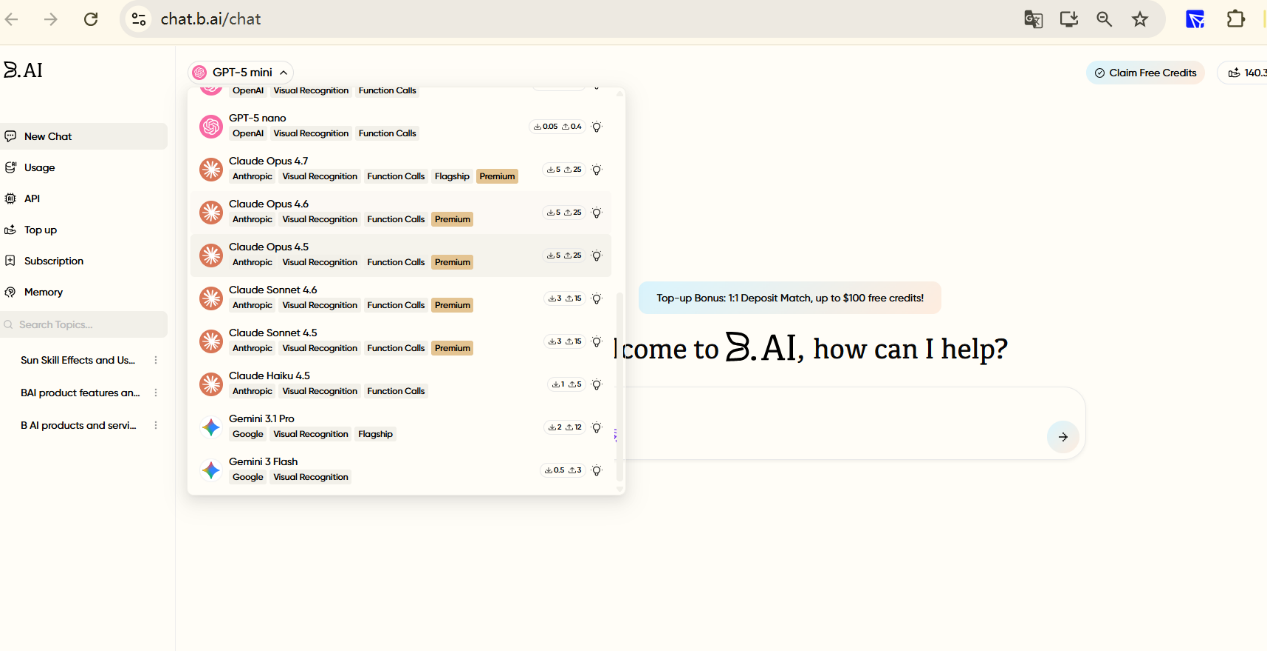Click lightbulb icon on Claude Sonnet 4.6 row
This screenshot has height=651, width=1267.
click(x=597, y=299)
